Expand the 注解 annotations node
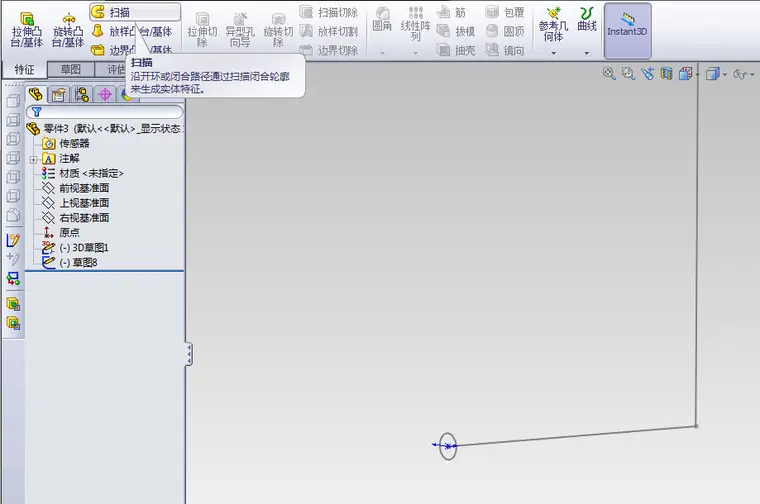This screenshot has height=504, width=760. [x=33, y=159]
